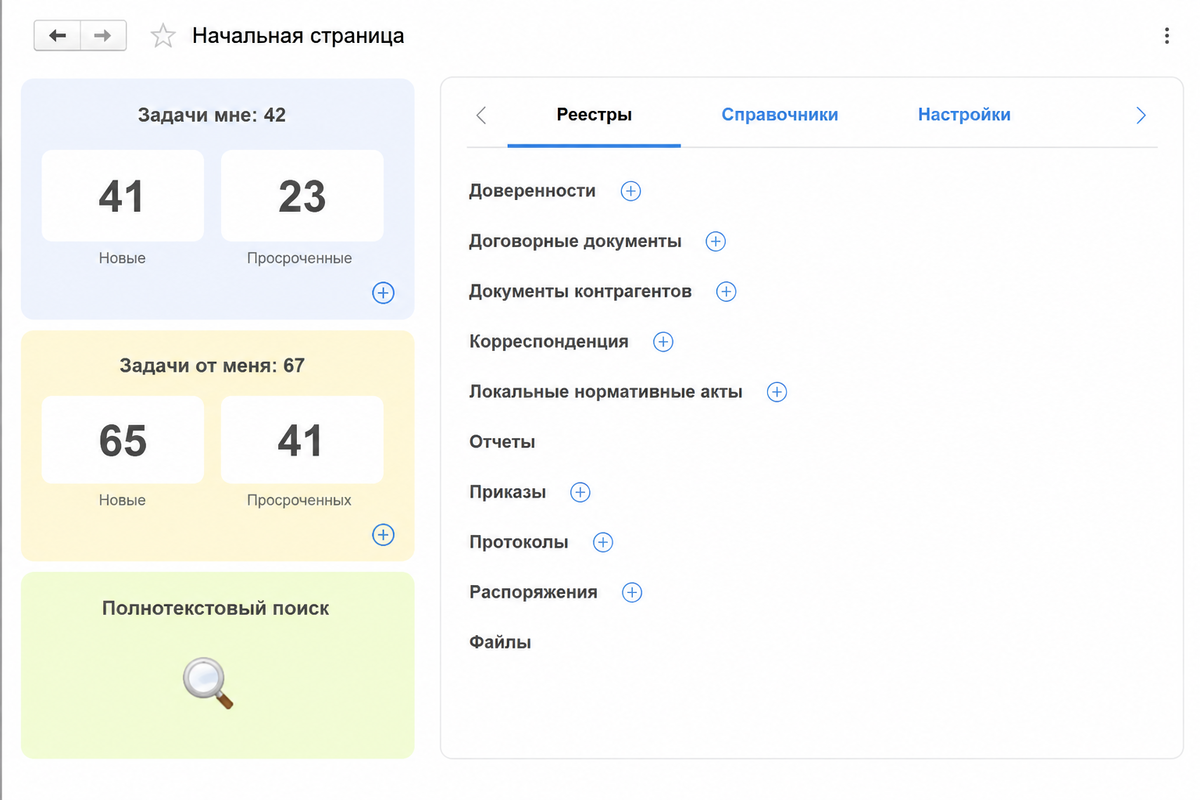The image size is (1200, 800).
Task: Open 41 overdue tasks from me
Action: pos(302,440)
